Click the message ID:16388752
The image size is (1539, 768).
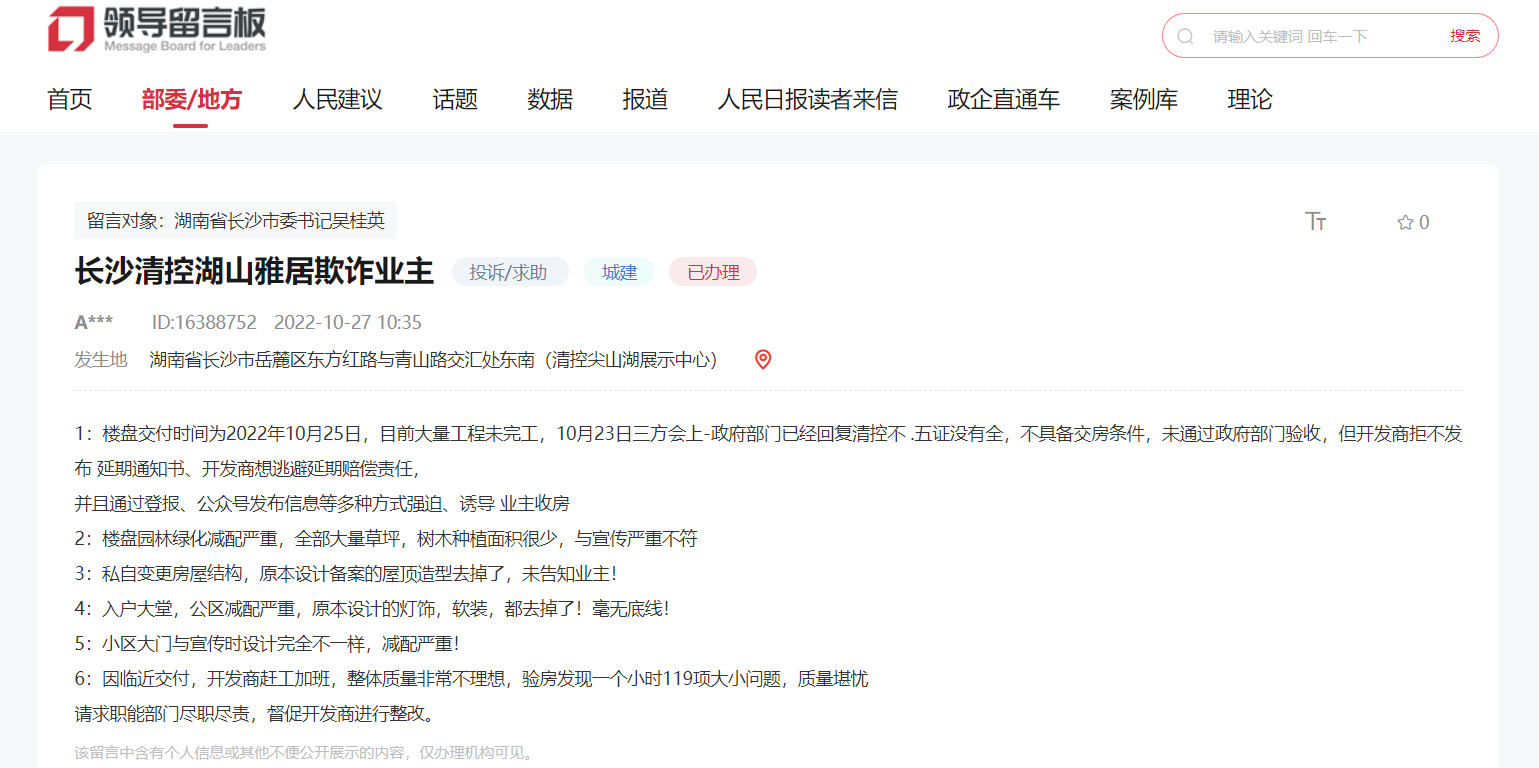pyautogui.click(x=204, y=322)
